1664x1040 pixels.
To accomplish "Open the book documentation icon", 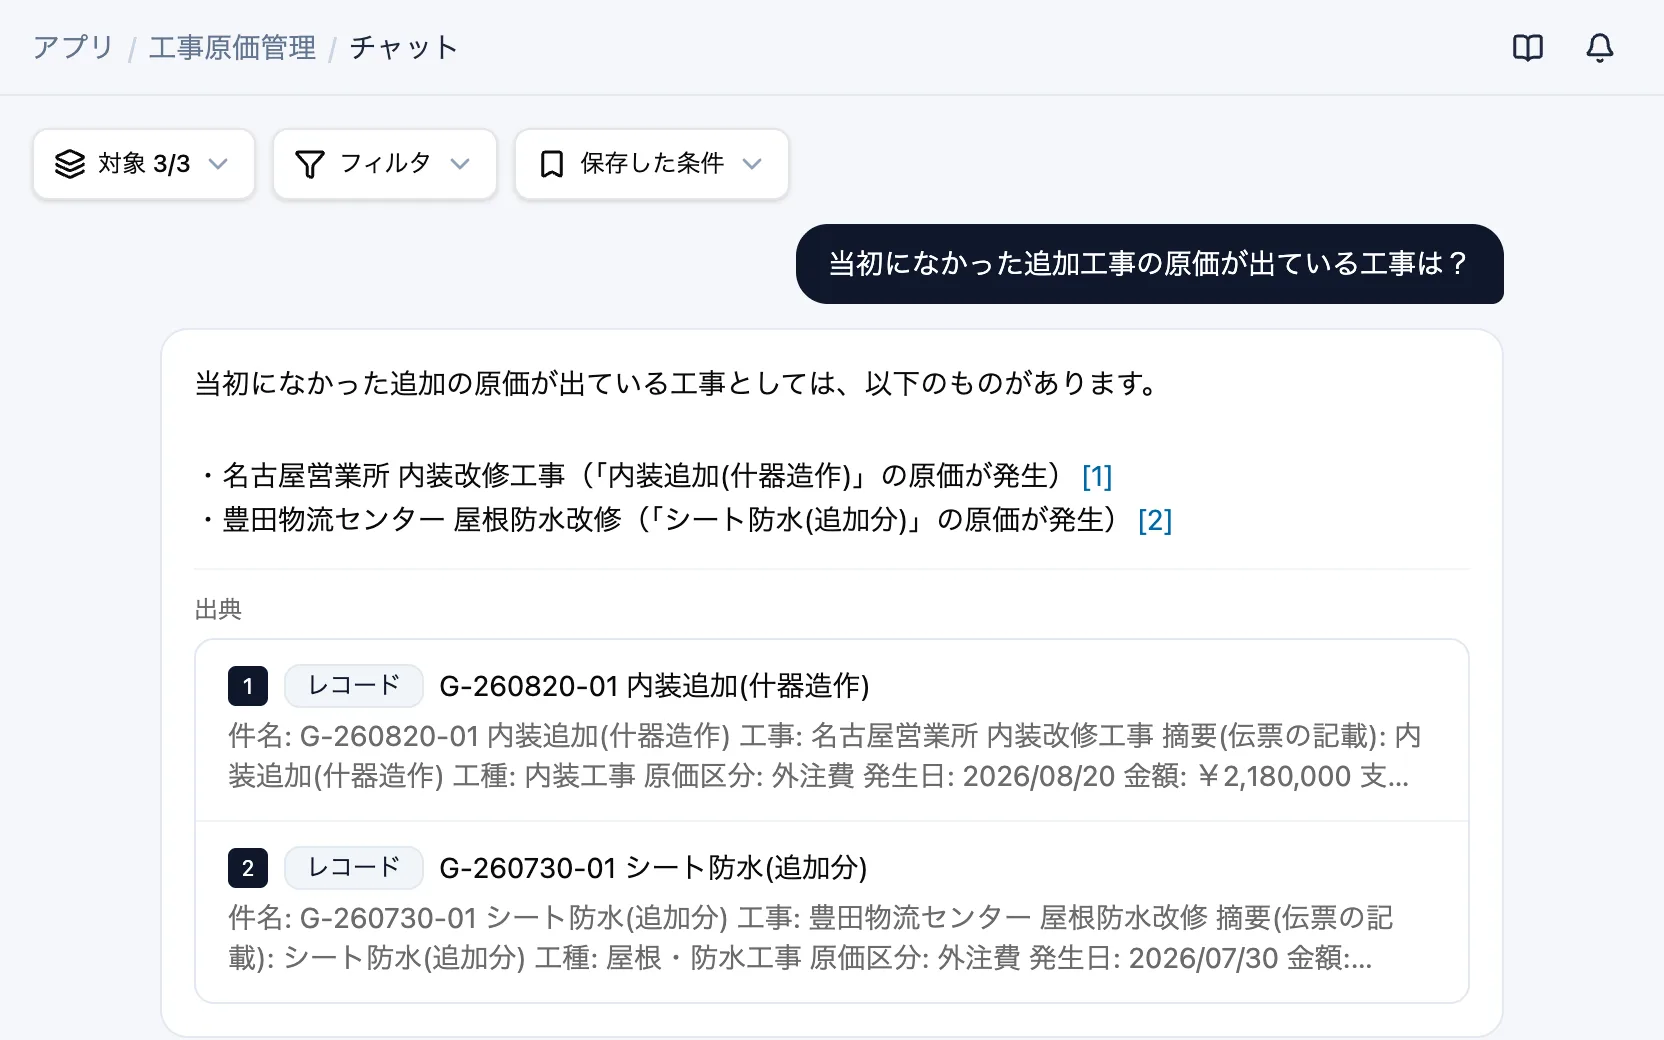I will (x=1527, y=48).
